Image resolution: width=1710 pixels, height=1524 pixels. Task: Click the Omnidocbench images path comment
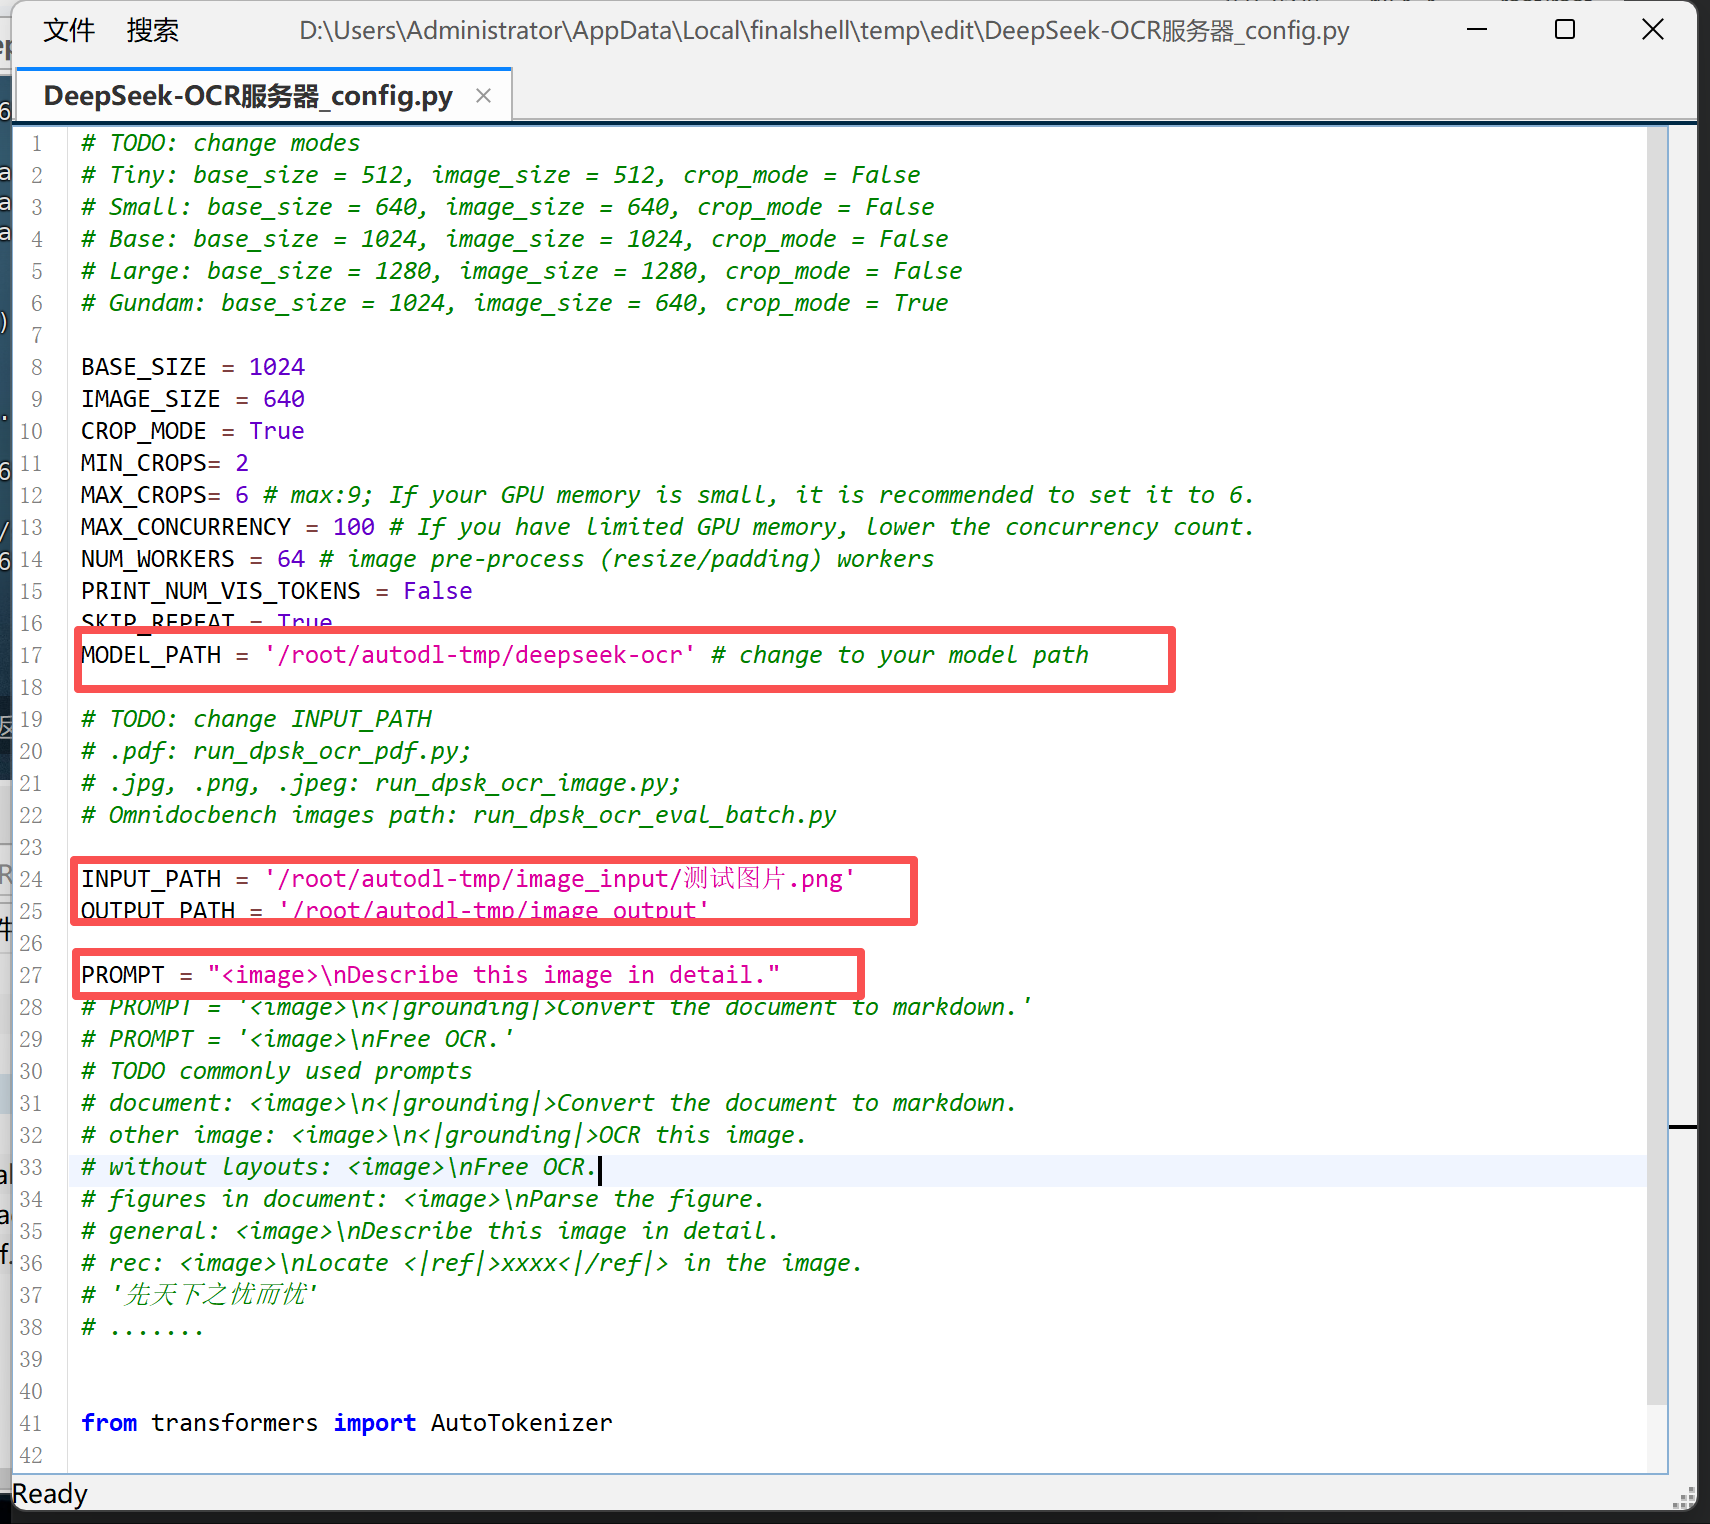tap(459, 815)
